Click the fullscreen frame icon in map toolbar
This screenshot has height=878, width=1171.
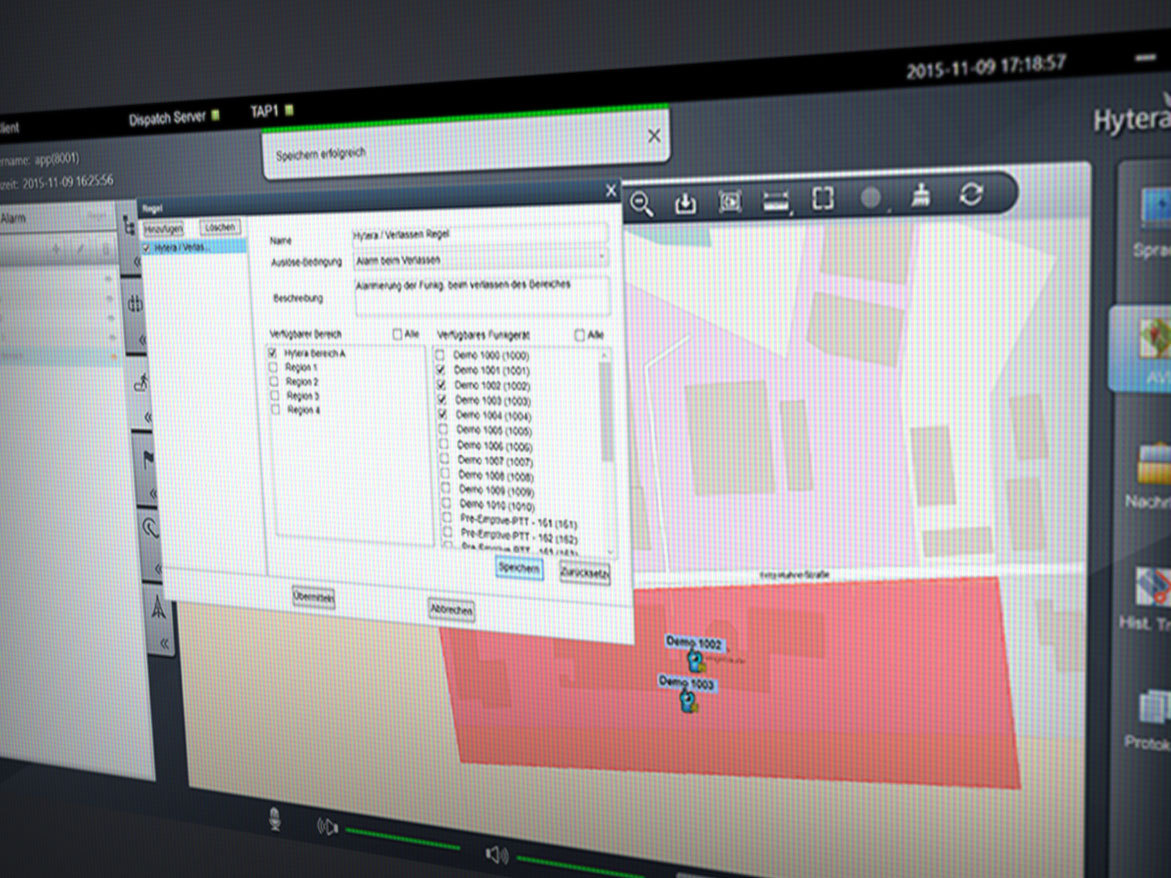822,198
